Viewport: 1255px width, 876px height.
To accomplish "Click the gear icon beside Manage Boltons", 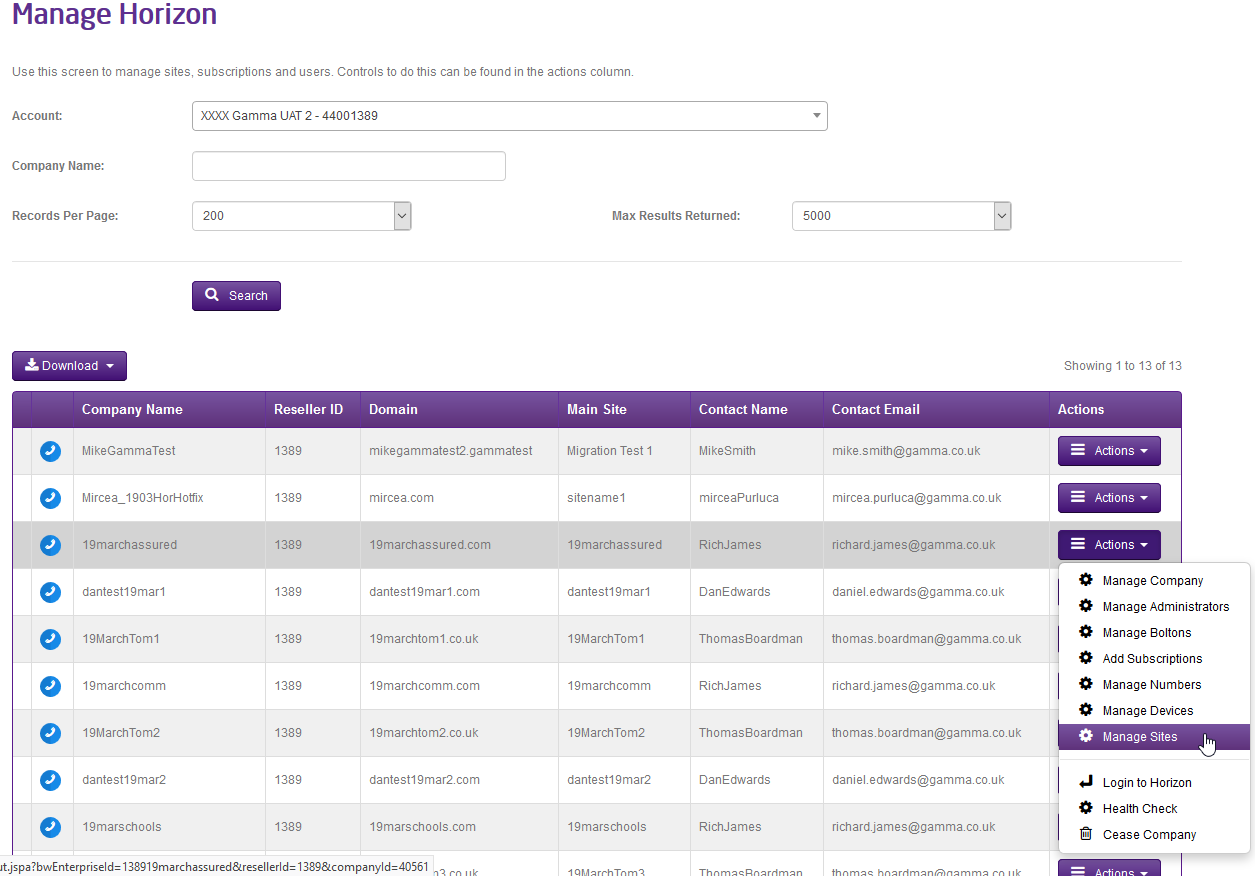I will pos(1086,632).
